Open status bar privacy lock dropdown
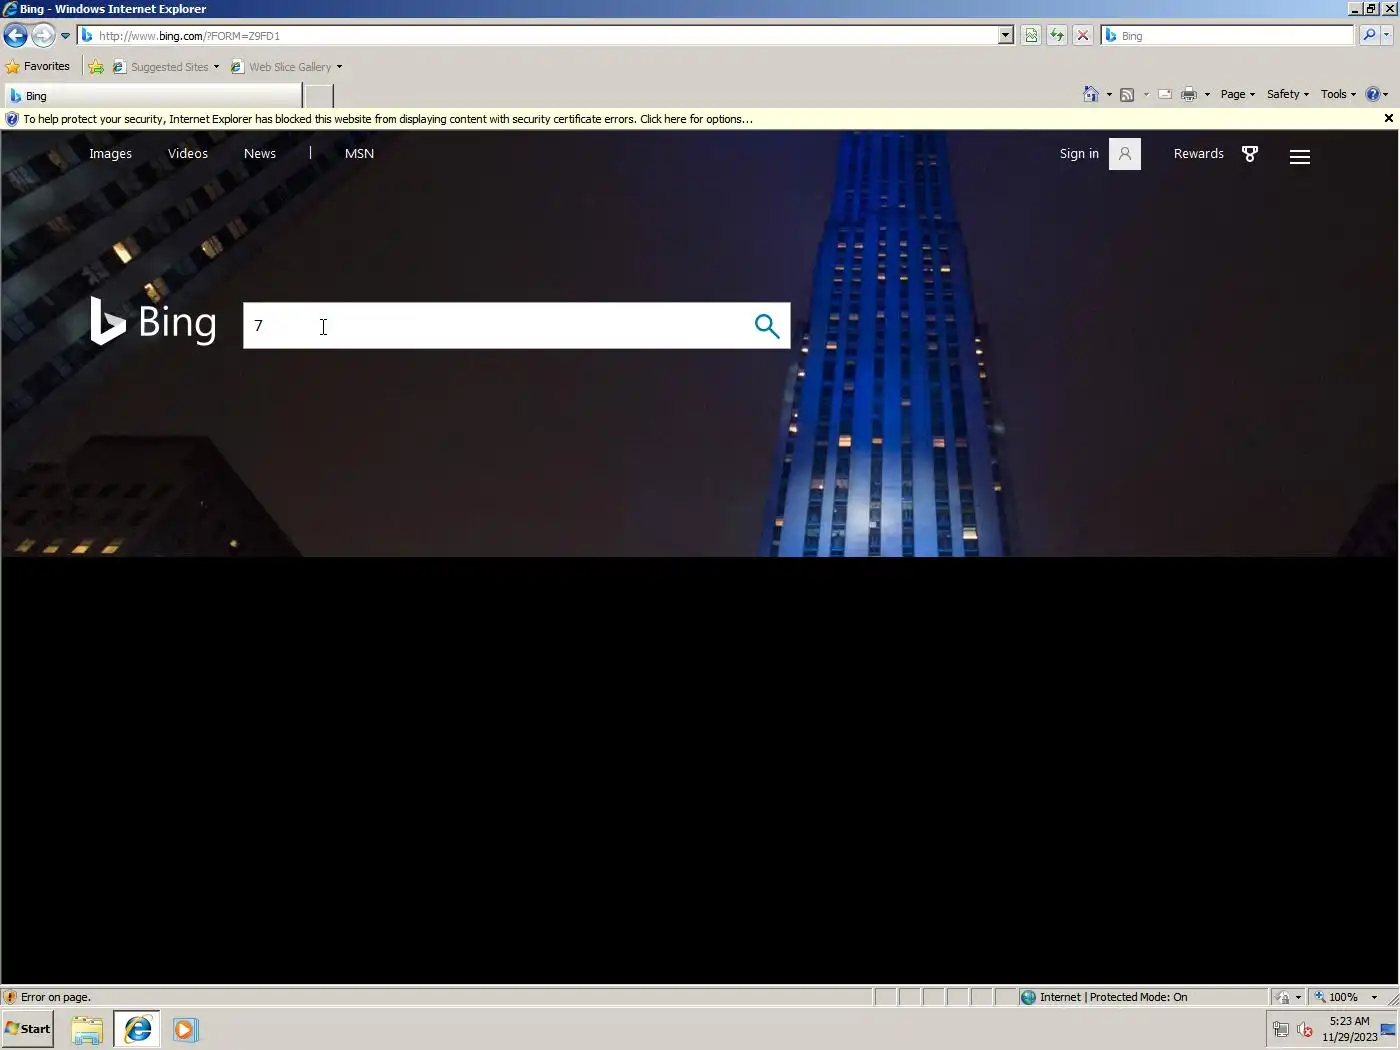Viewport: 1400px width, 1050px height. point(1288,997)
